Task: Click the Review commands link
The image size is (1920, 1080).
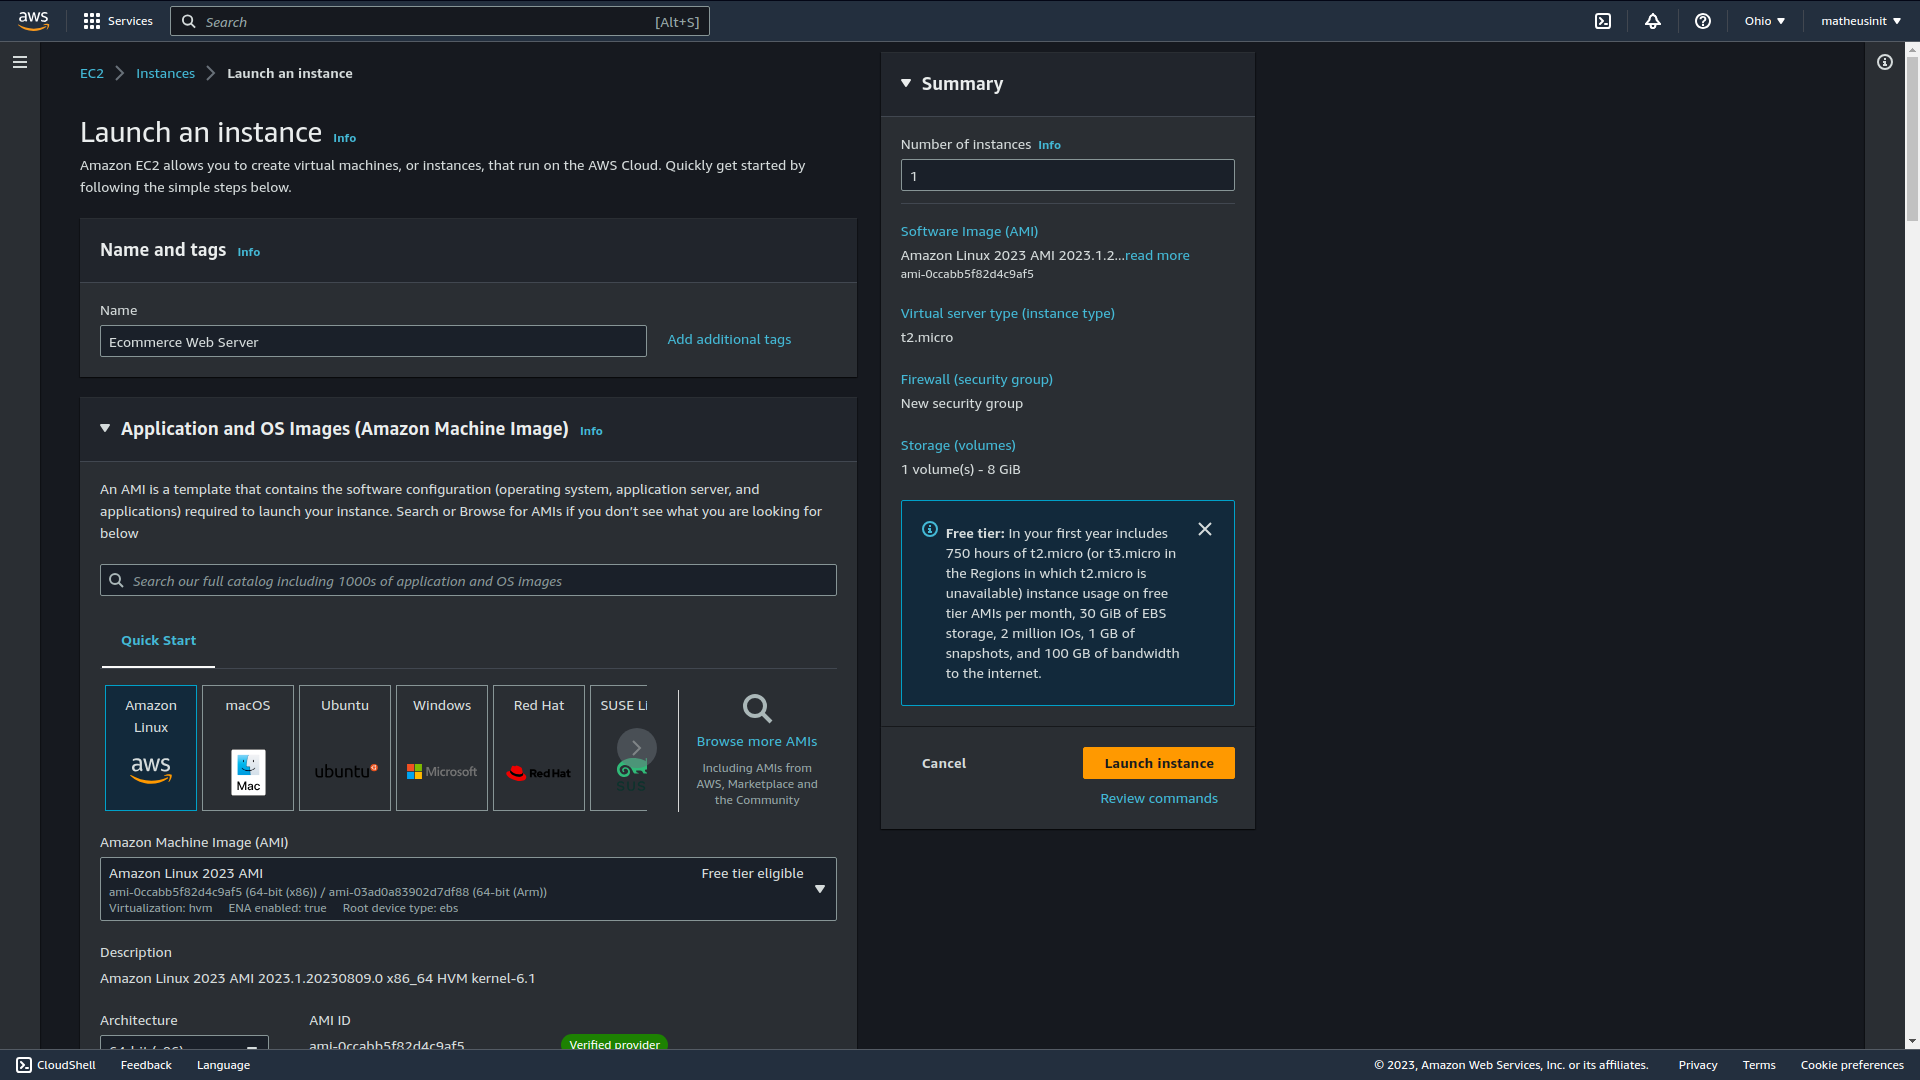Action: pos(1159,798)
